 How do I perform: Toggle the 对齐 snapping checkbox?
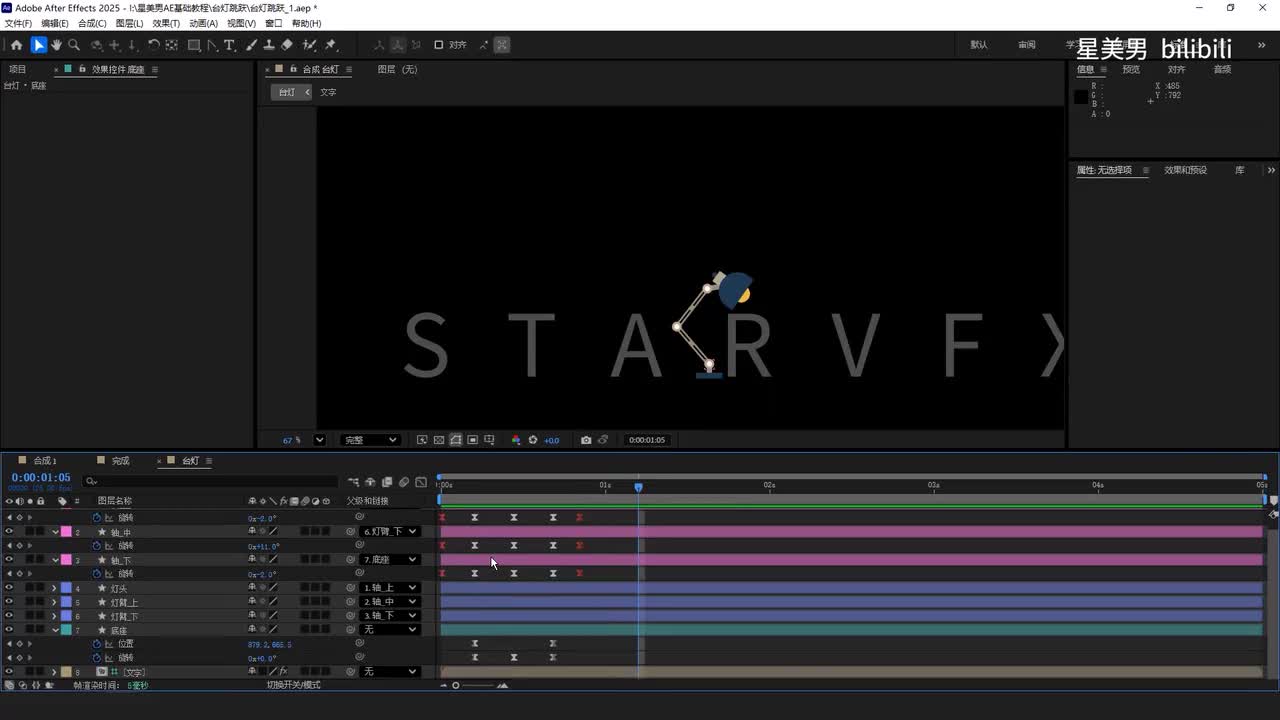tap(438, 45)
